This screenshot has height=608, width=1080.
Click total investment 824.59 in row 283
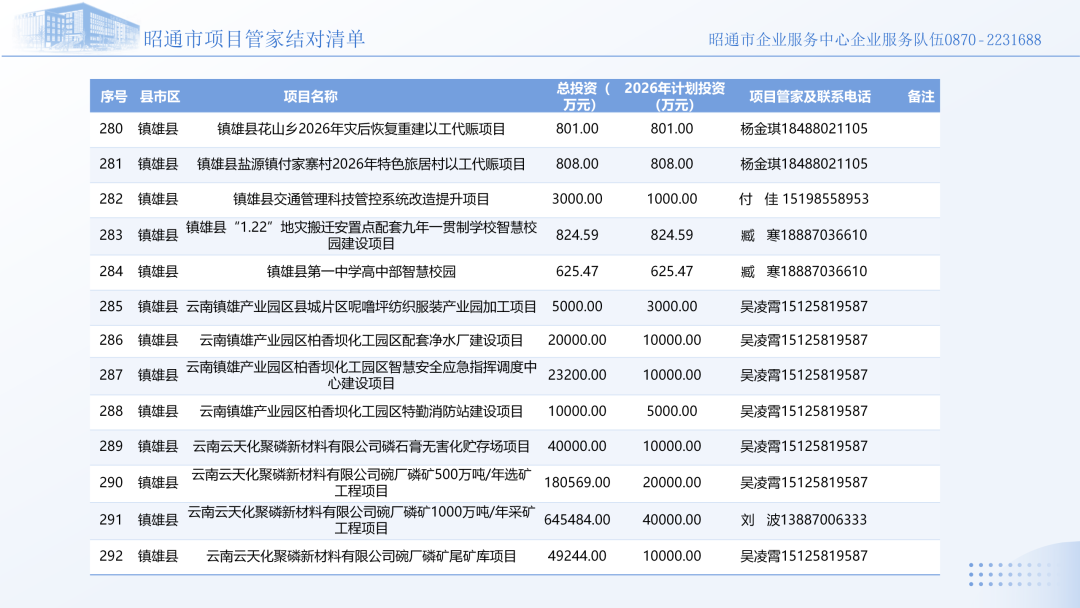(x=577, y=235)
